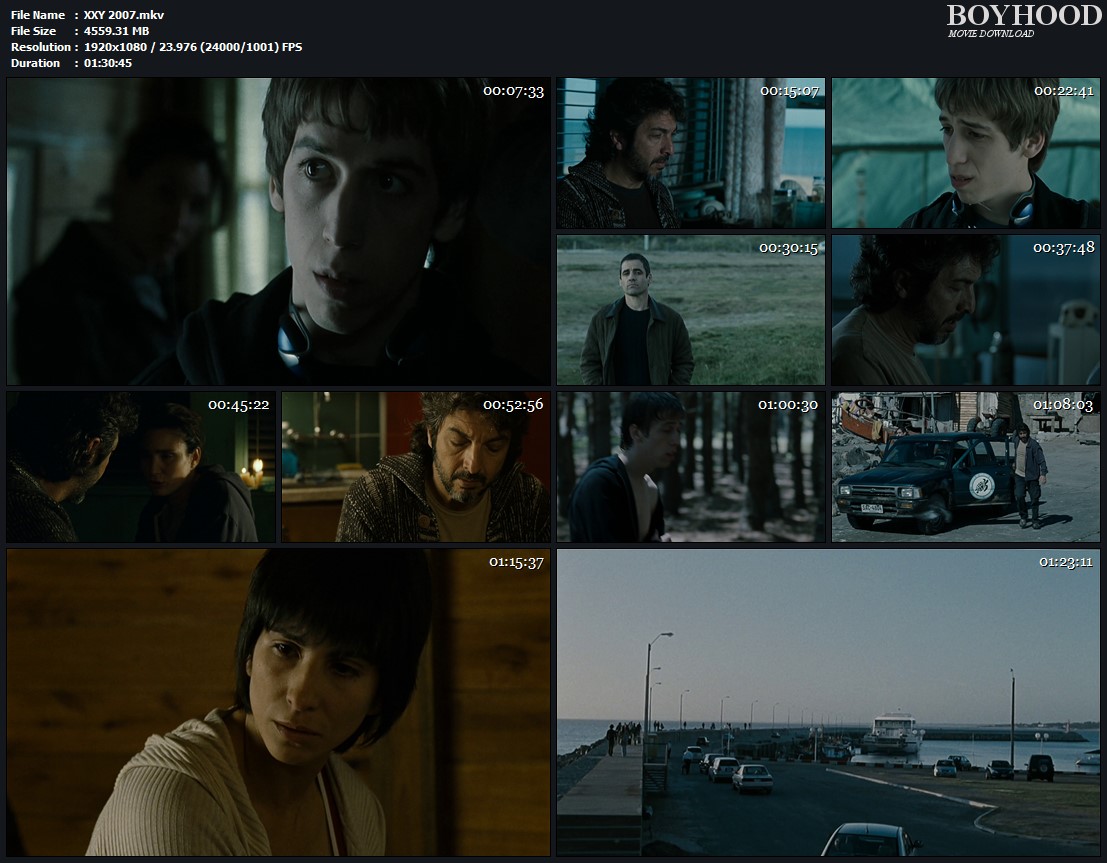Open the thumbnail stamped 00:22:41
The image size is (1107, 863).
tap(965, 153)
